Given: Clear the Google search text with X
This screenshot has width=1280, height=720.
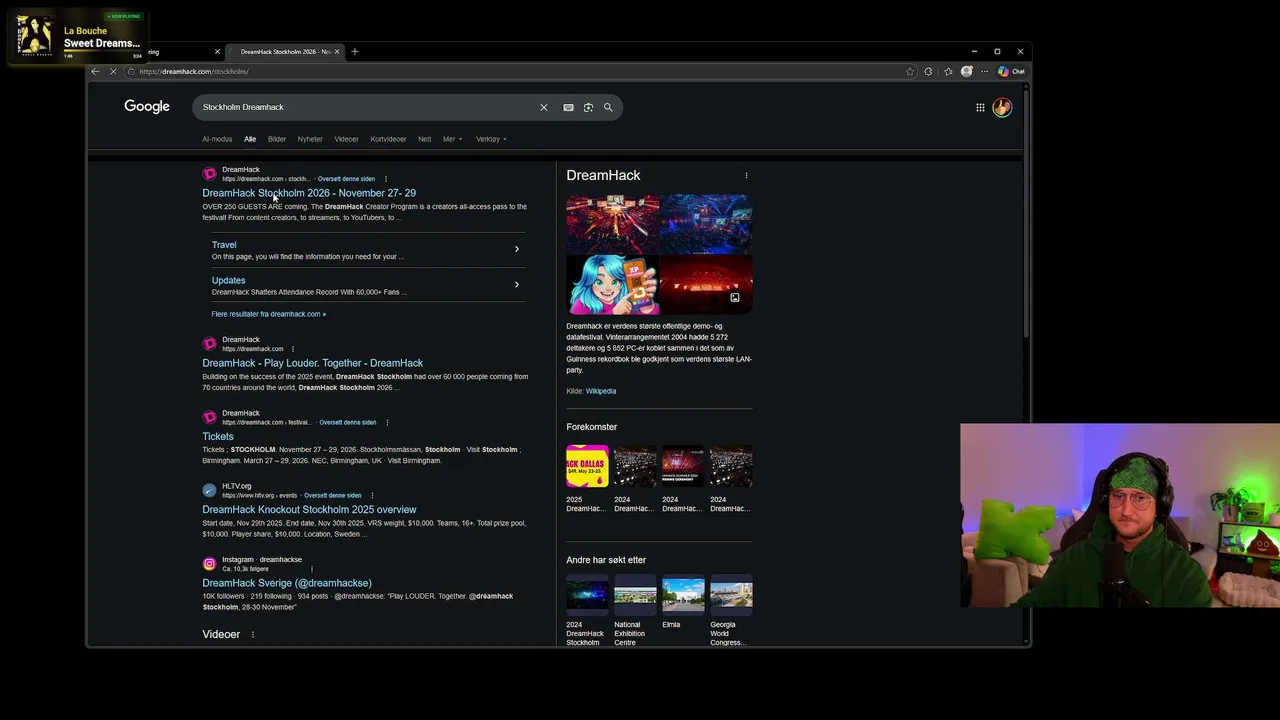Looking at the screenshot, I should point(544,107).
